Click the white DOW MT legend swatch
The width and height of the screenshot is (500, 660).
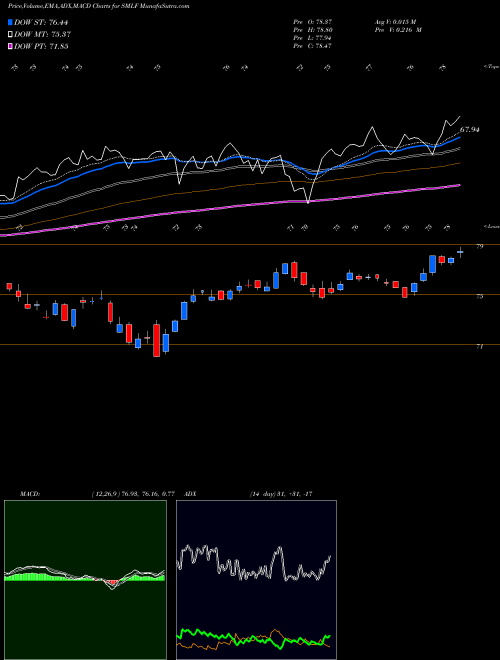click(x=11, y=35)
